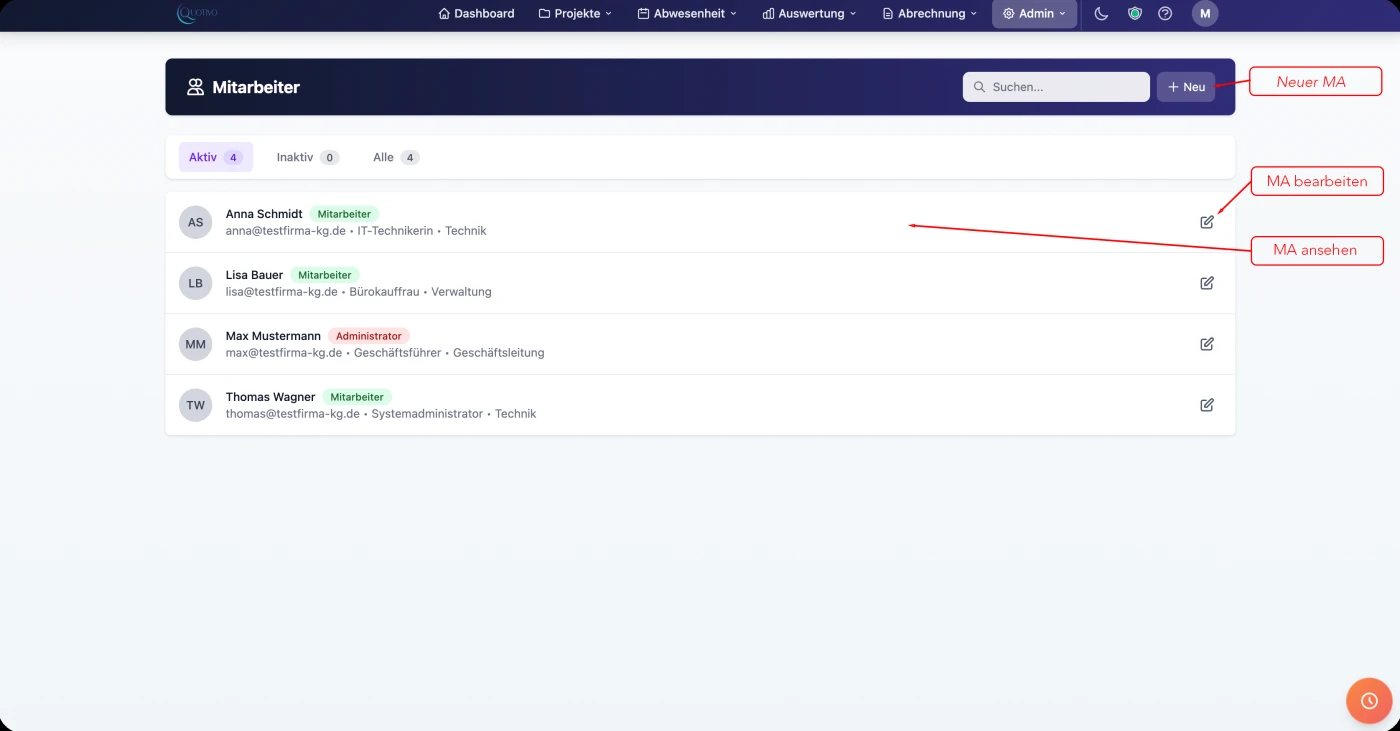The height and width of the screenshot is (731, 1400).
Task: Click the orange clock timer button
Action: click(1369, 701)
